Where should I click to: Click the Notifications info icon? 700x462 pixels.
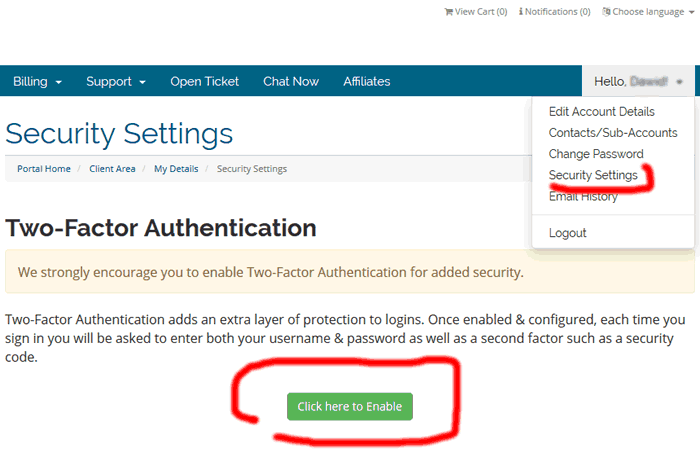coord(522,12)
